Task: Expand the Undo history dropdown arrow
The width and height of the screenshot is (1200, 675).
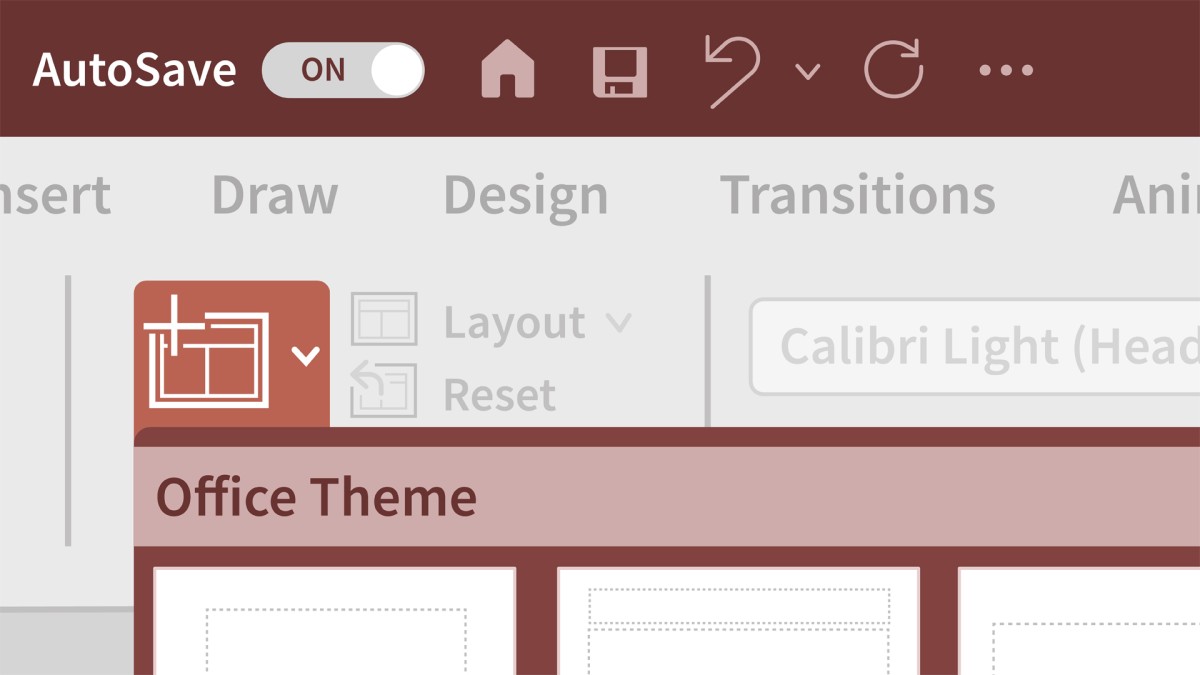Action: click(807, 72)
